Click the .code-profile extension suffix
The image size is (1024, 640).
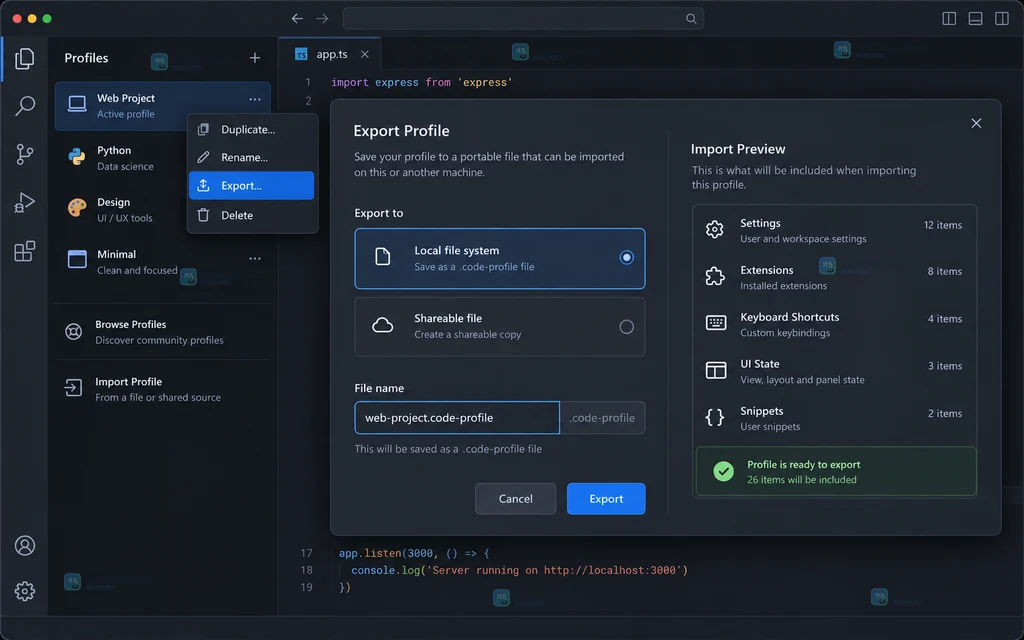[x=602, y=418]
